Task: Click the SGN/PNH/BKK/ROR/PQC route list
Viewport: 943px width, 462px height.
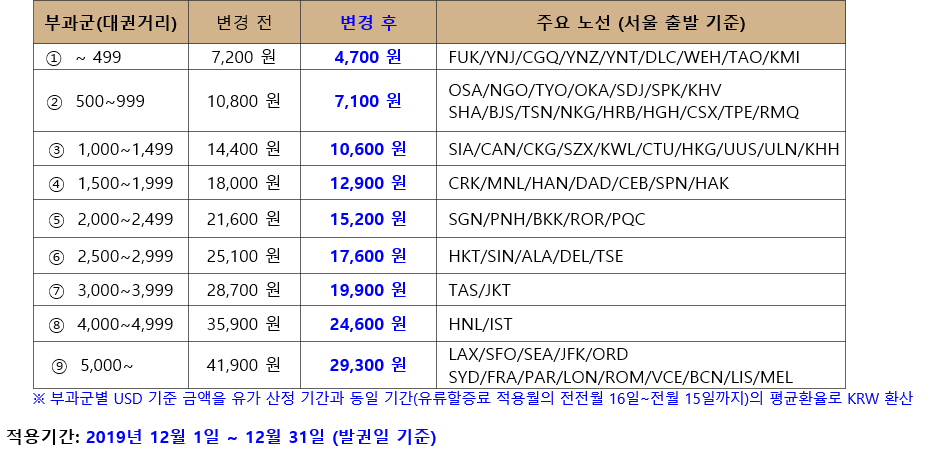Action: coord(547,220)
